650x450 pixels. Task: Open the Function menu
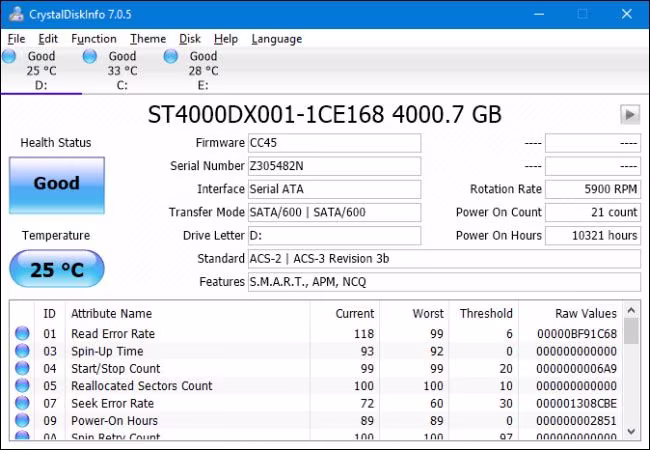click(x=94, y=39)
